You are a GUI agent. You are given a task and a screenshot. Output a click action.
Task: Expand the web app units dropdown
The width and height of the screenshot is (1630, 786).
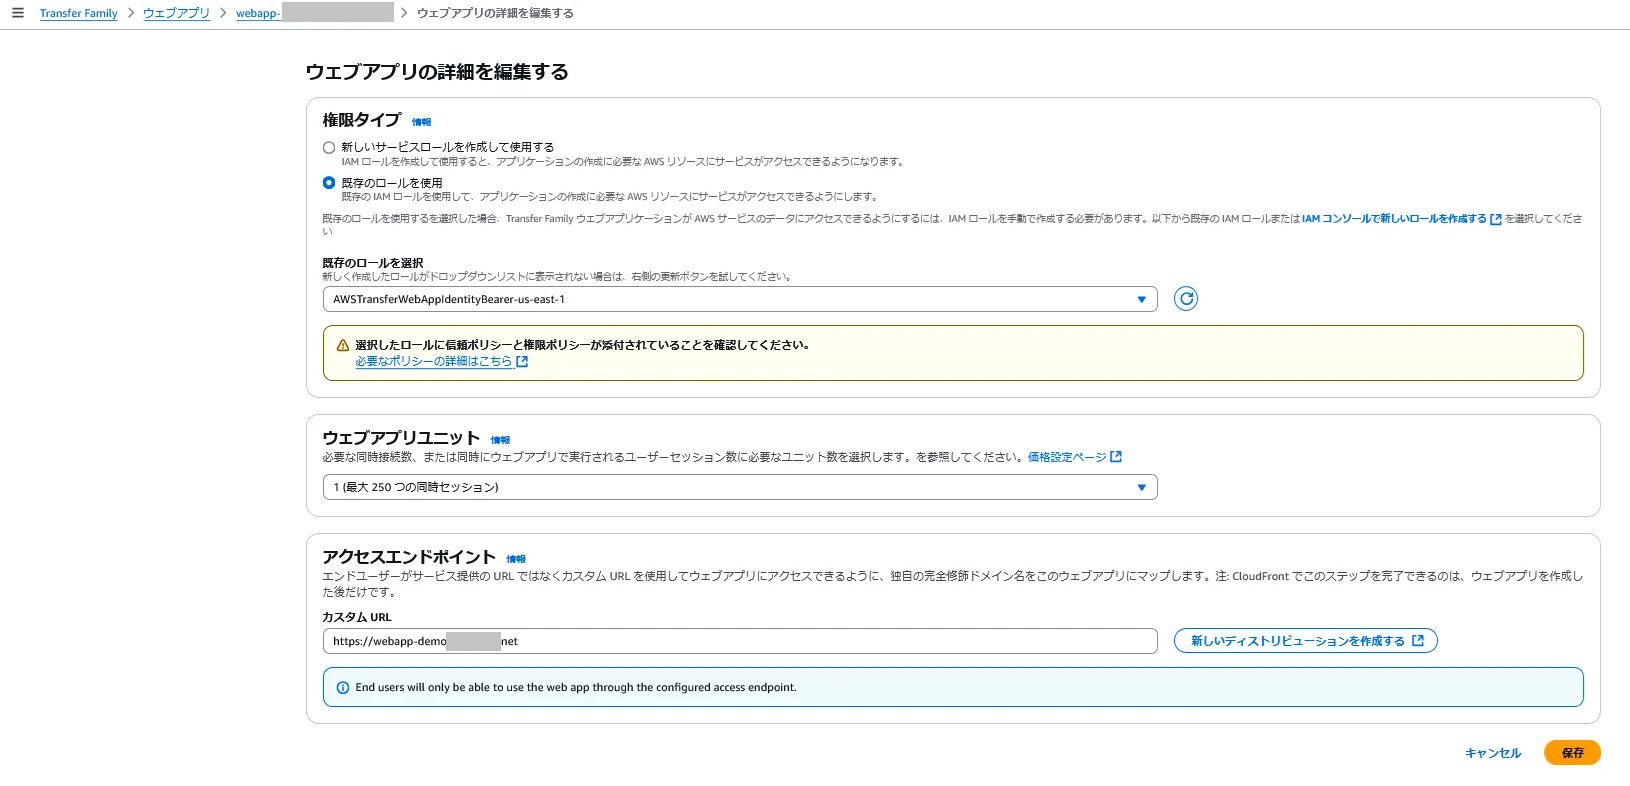pos(740,487)
